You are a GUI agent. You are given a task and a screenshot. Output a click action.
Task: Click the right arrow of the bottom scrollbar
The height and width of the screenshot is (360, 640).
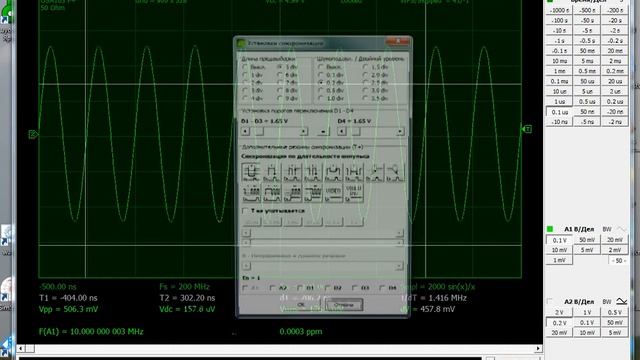tap(538, 349)
